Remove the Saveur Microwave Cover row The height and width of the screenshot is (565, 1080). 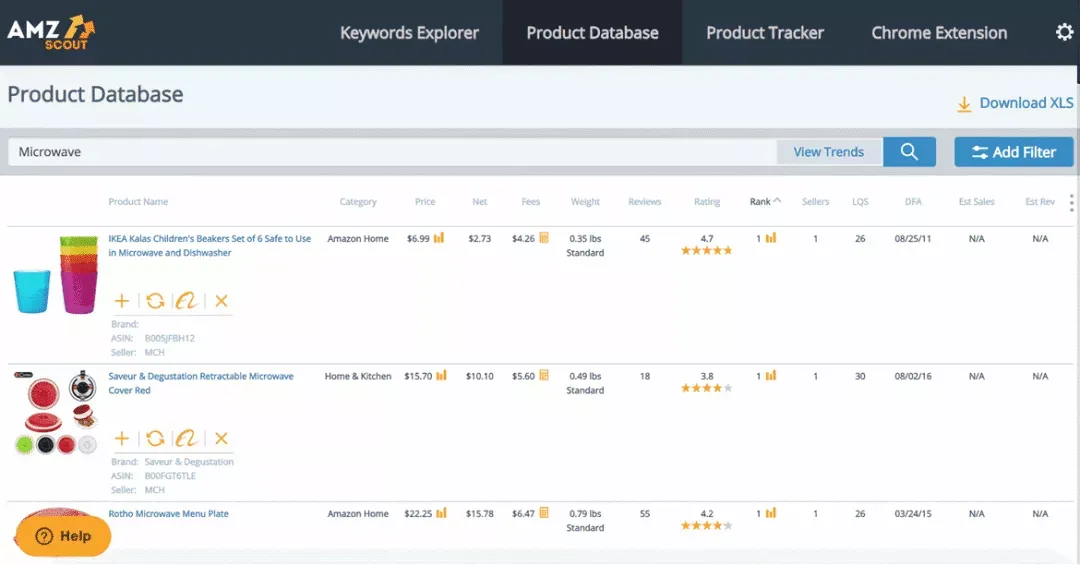tap(221, 438)
